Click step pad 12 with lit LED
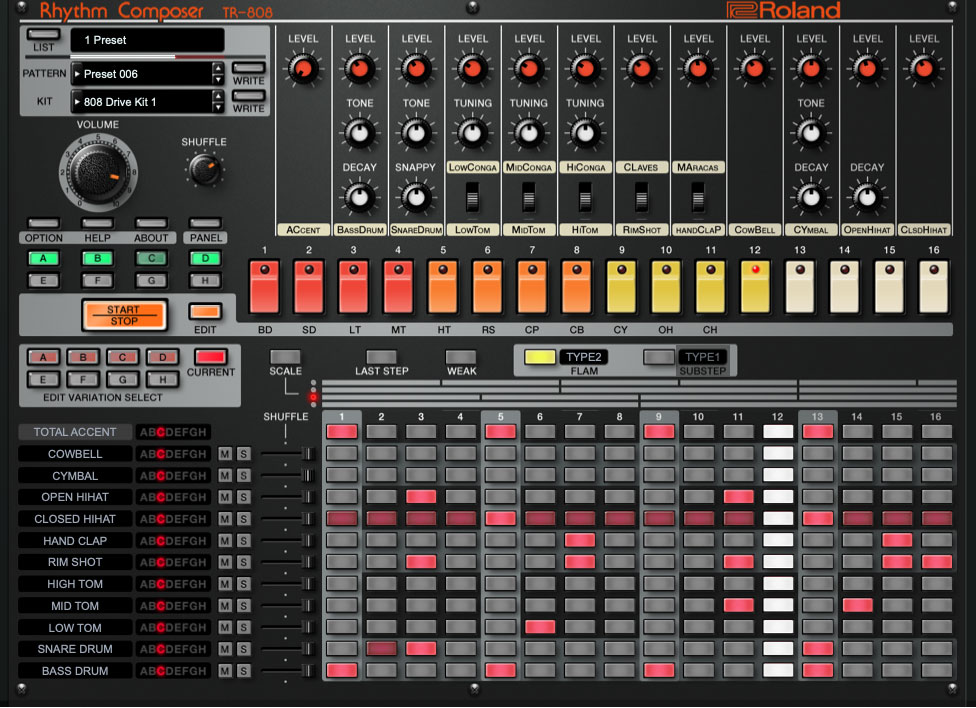Screen dimensions: 976x708 coord(755,287)
